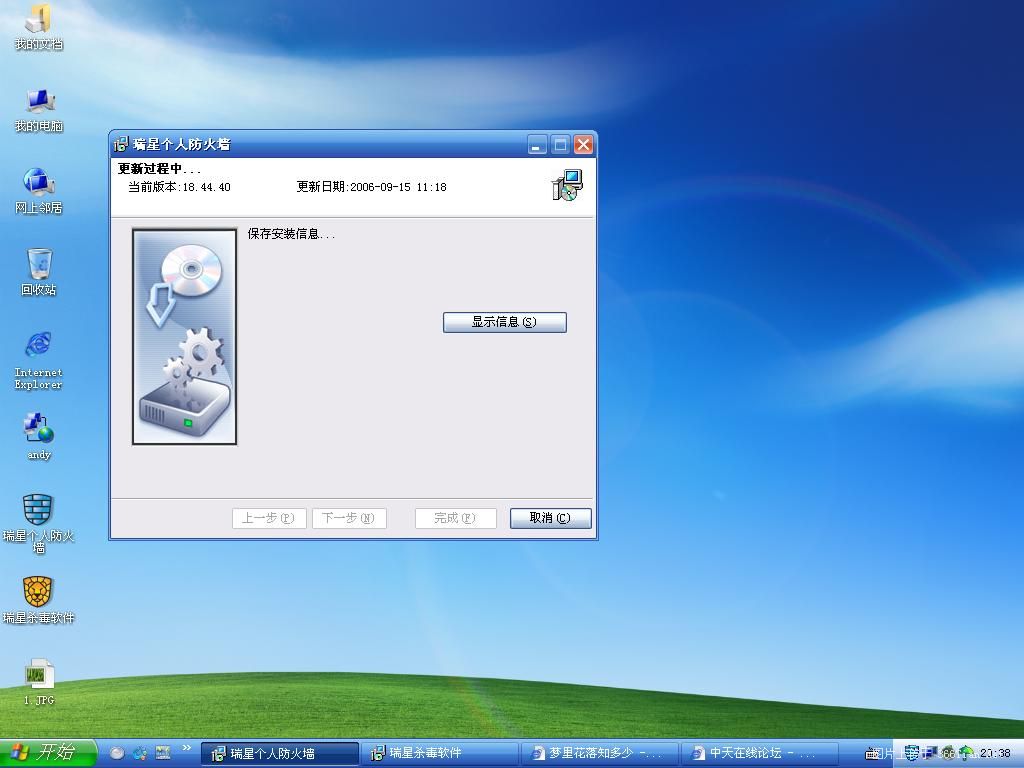Expand quick launch overflow chevron
1024x768 pixels.
tap(187, 748)
